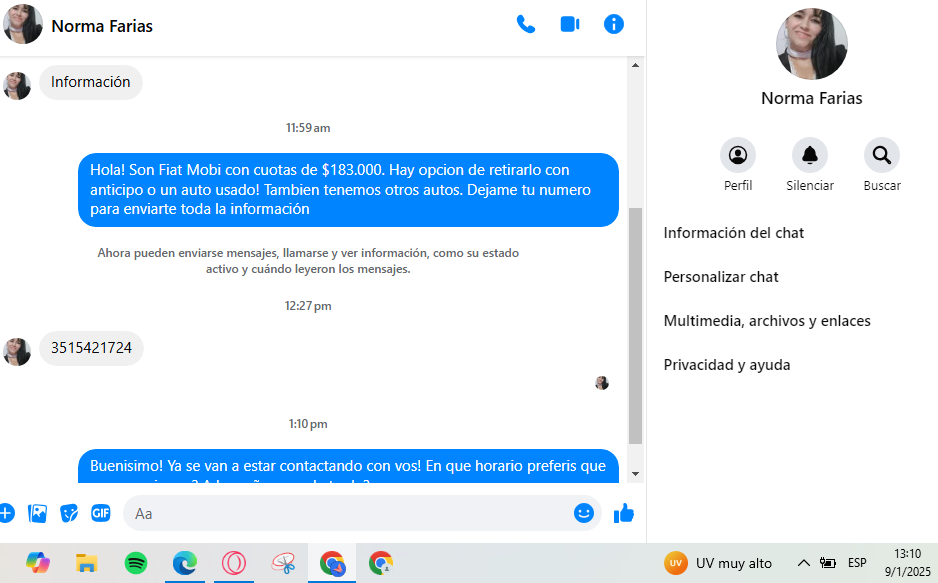
Task: Click the chat scrollbar down arrow
Action: pos(635,474)
